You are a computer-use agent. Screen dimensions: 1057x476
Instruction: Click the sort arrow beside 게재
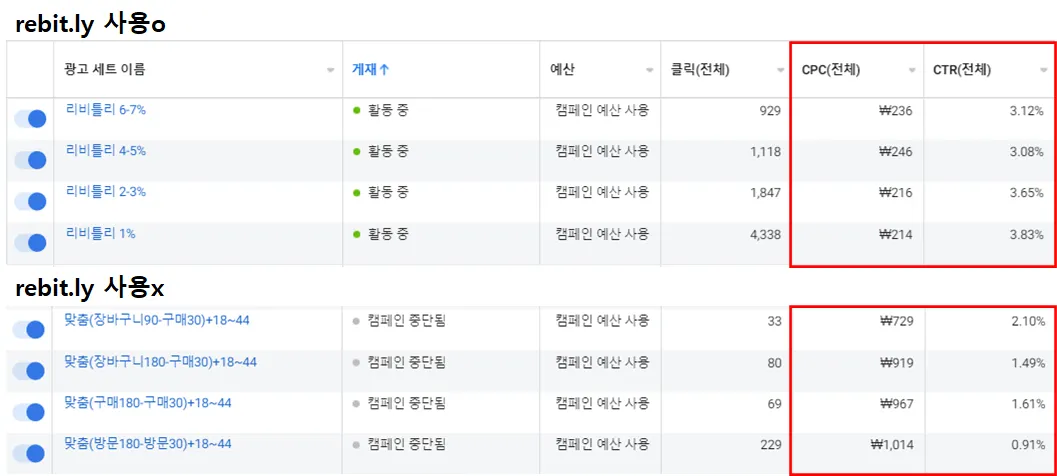(x=384, y=69)
